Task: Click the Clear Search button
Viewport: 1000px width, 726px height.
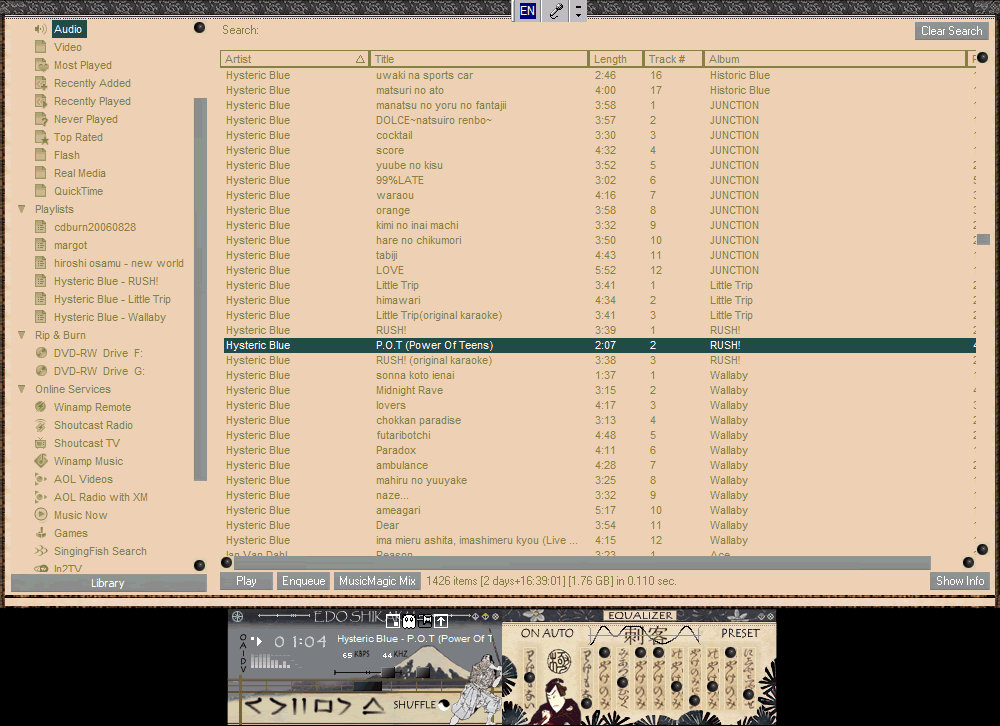Action: pos(952,31)
